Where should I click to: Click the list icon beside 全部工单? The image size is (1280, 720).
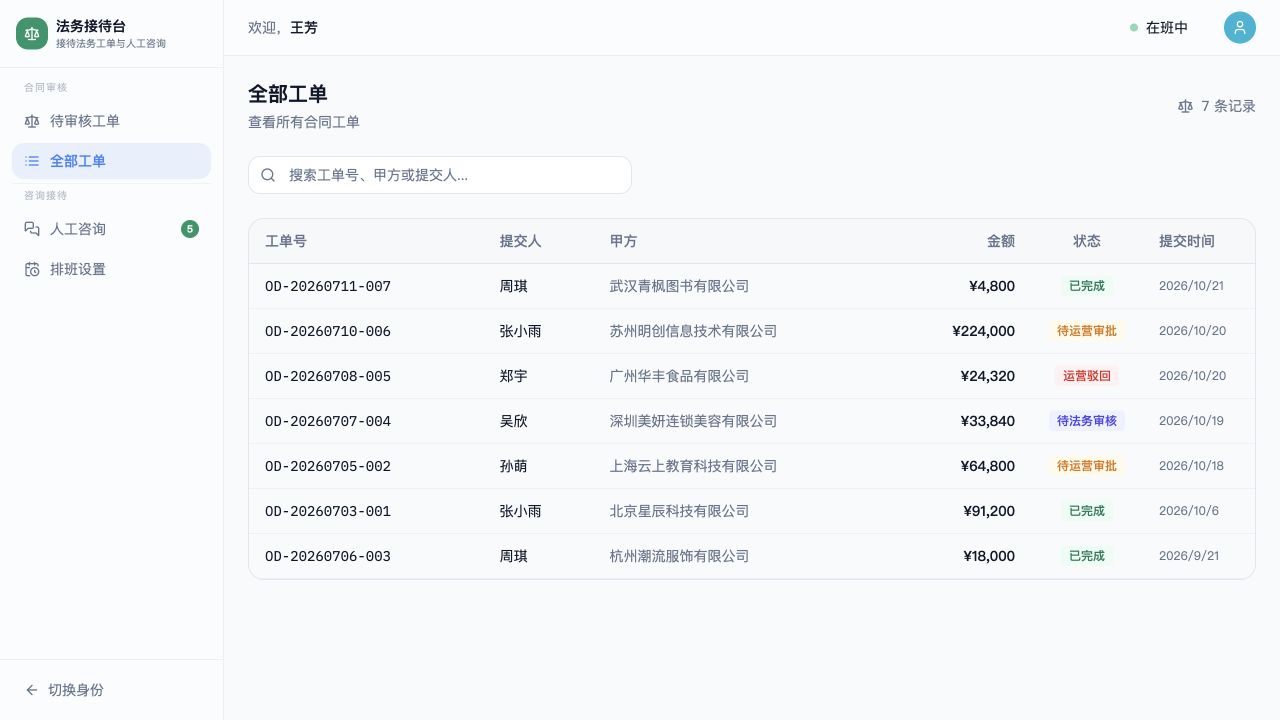pos(32,161)
